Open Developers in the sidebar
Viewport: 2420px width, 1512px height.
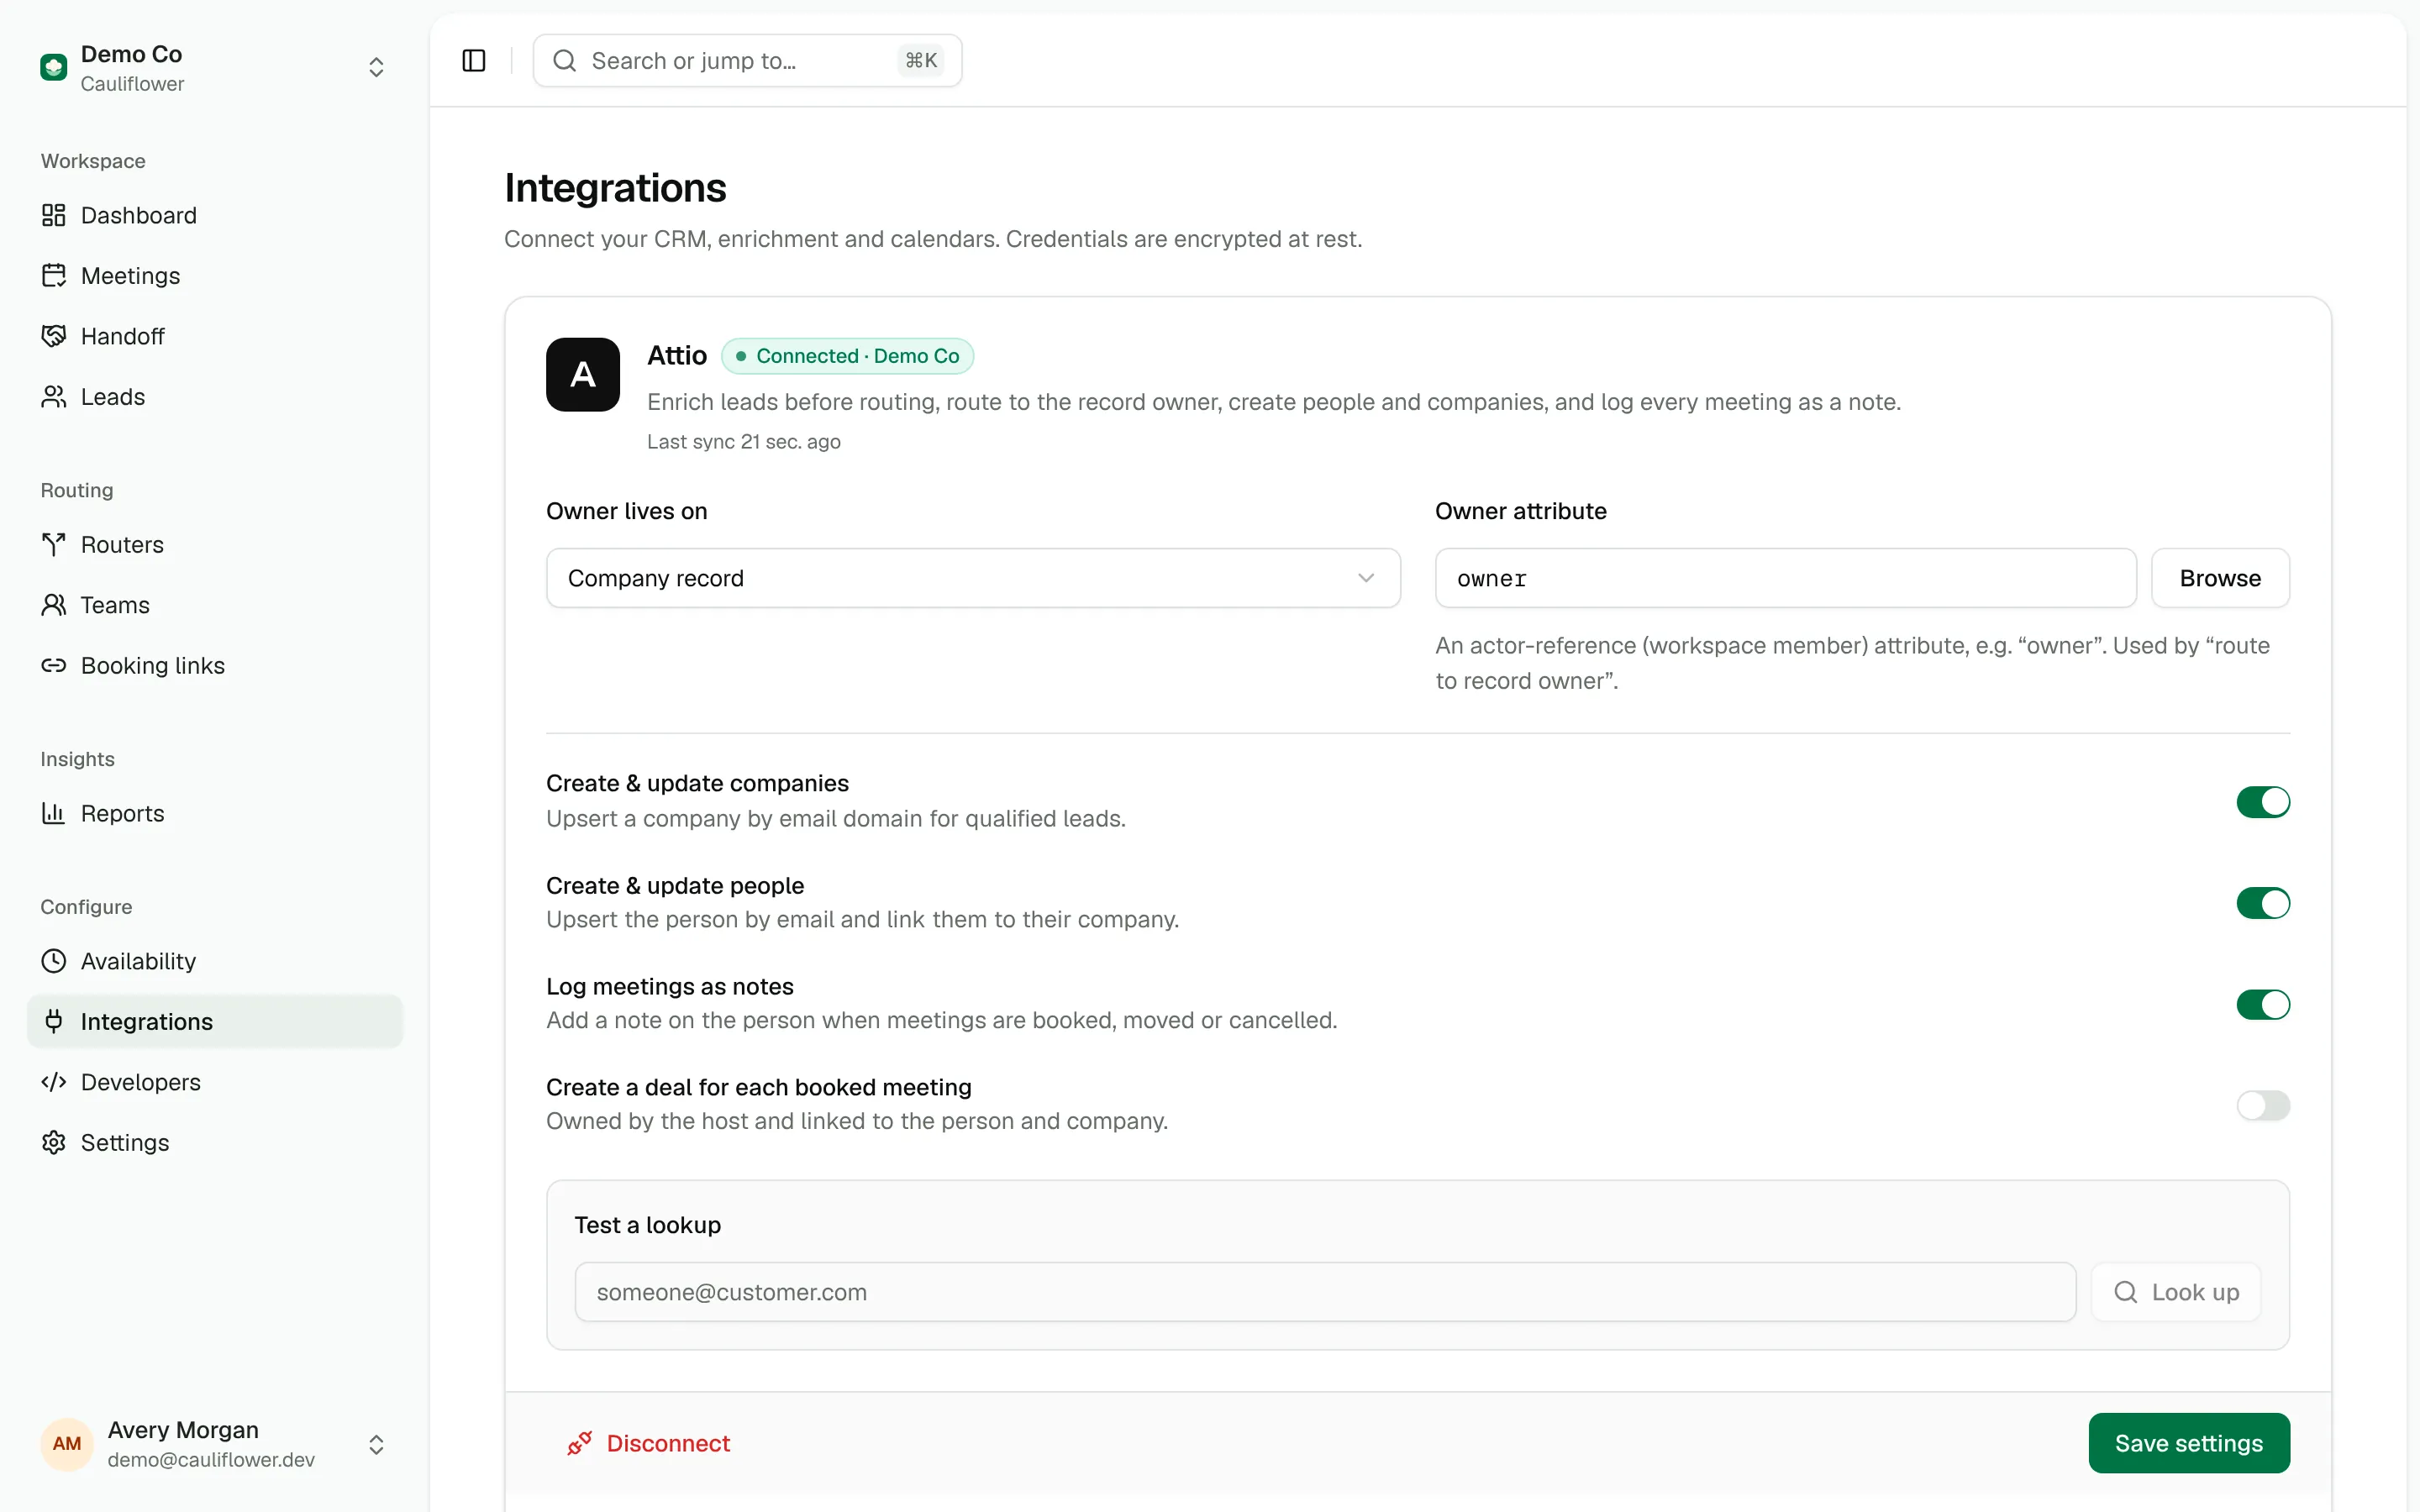215,1083
